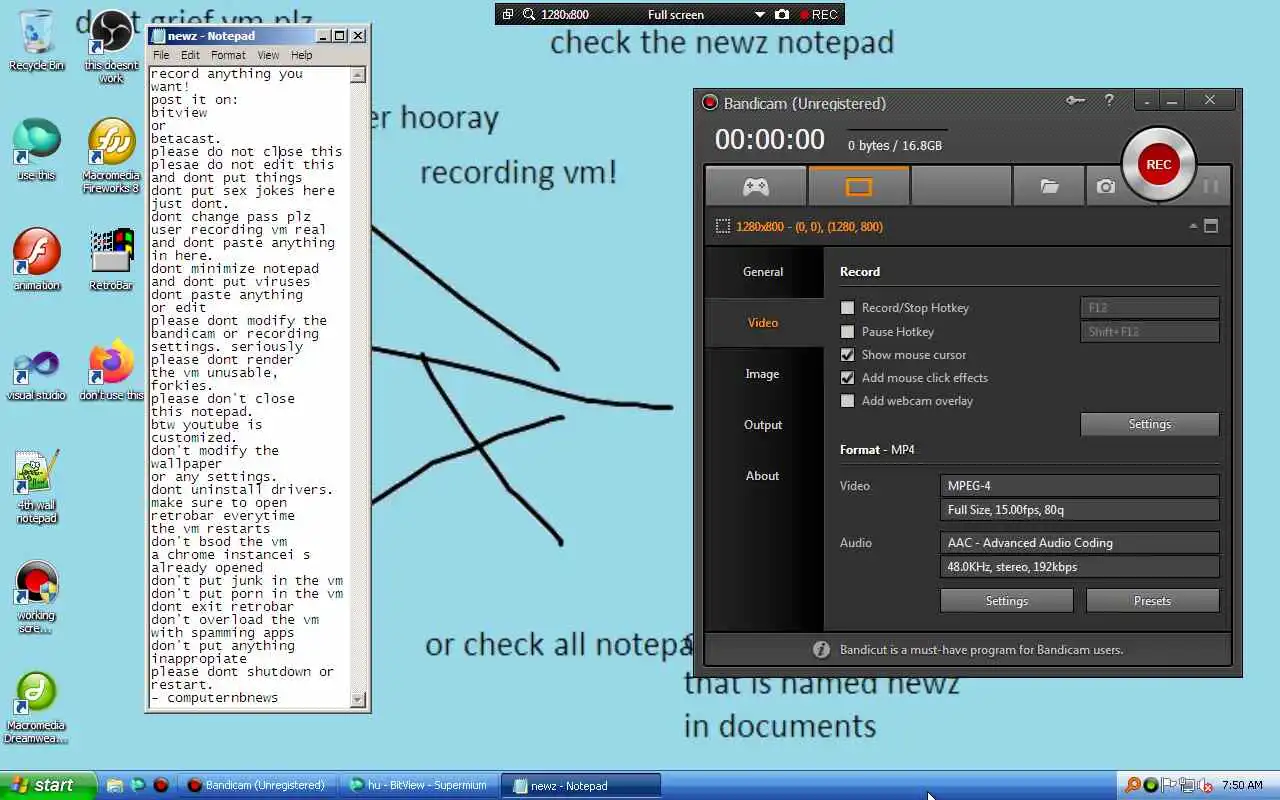Click the full-screen target icon in Bandicam size bar
Image resolution: width=1280 pixels, height=800 pixels.
1211,226
